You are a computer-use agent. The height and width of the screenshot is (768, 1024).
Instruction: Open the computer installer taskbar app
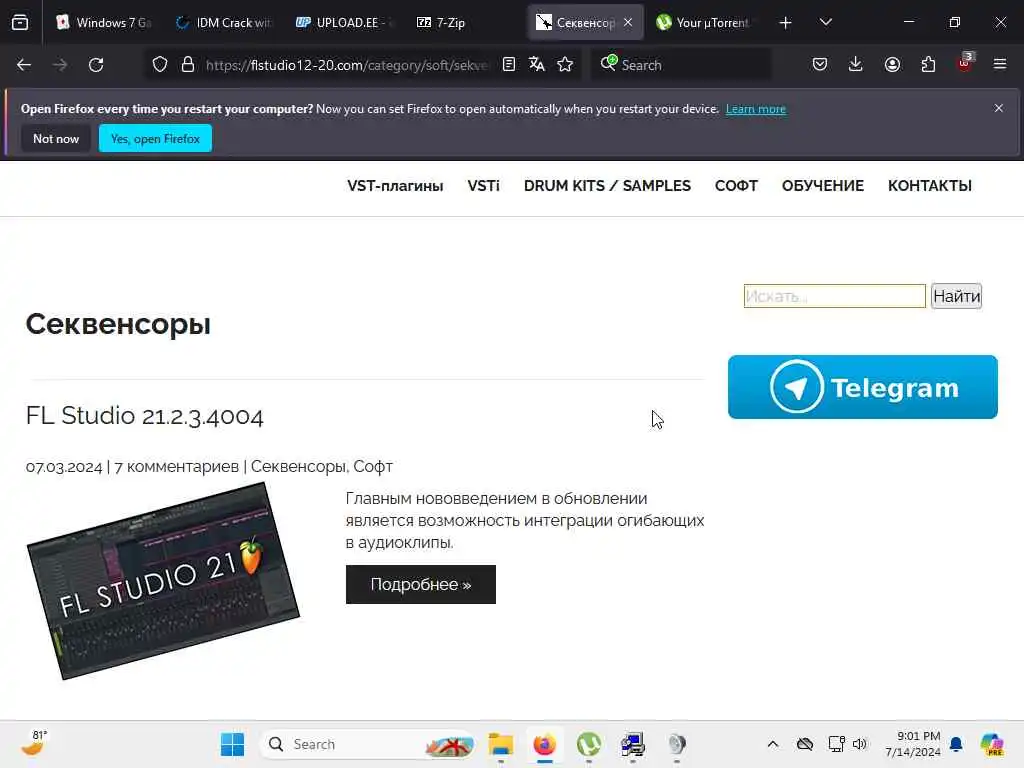tap(633, 744)
